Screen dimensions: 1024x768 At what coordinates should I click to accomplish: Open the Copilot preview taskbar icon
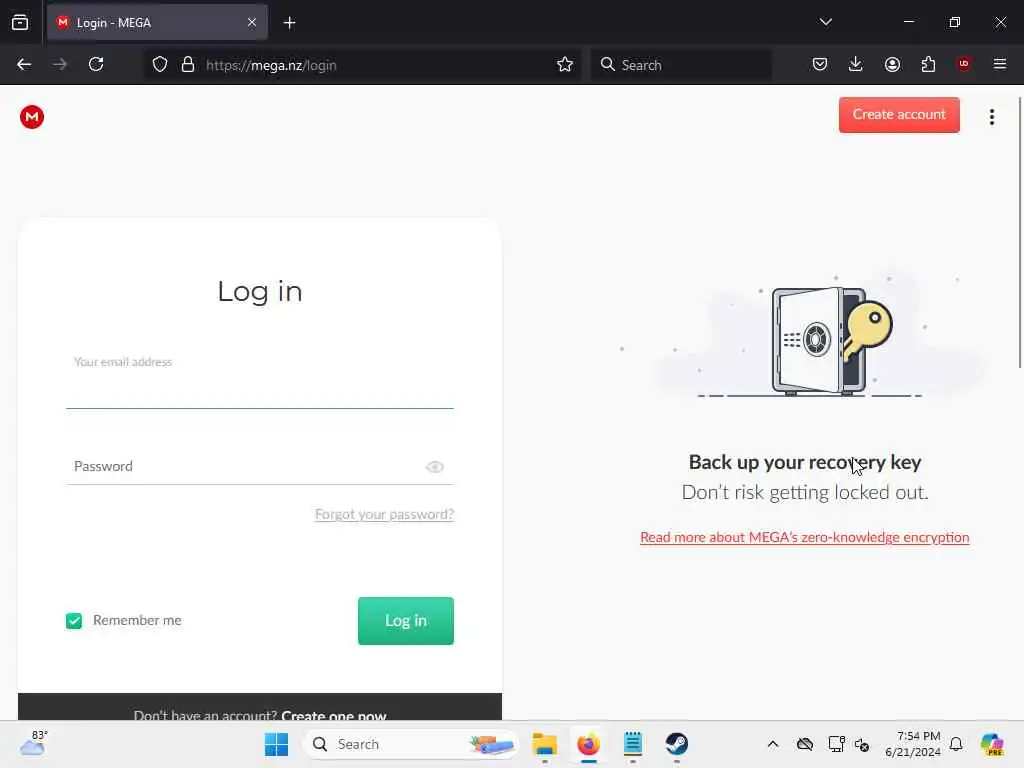coord(992,744)
